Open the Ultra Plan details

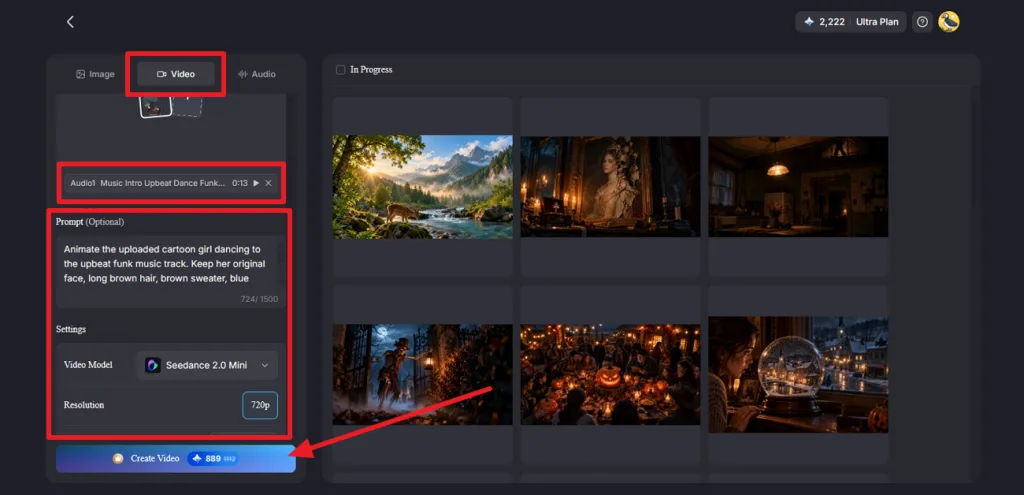(877, 22)
